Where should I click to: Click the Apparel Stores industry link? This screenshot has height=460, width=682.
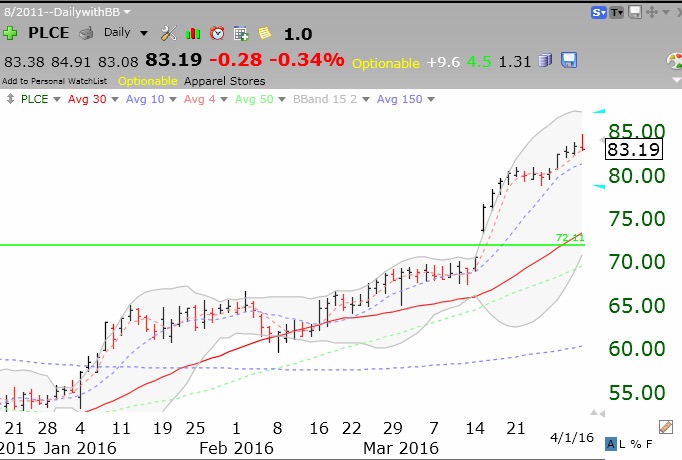click(x=225, y=80)
